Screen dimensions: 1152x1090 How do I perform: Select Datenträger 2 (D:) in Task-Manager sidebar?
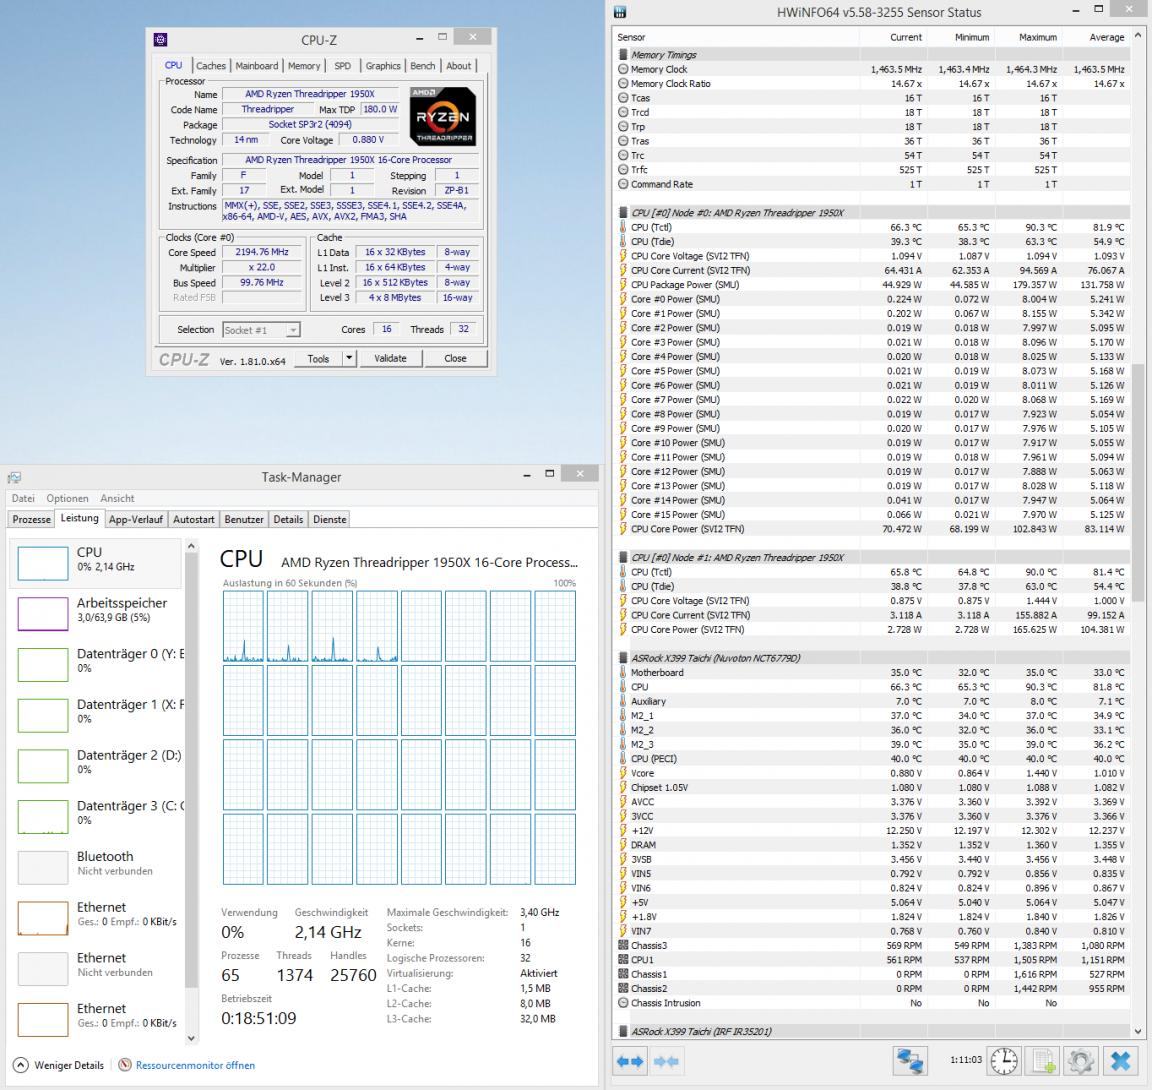point(96,765)
